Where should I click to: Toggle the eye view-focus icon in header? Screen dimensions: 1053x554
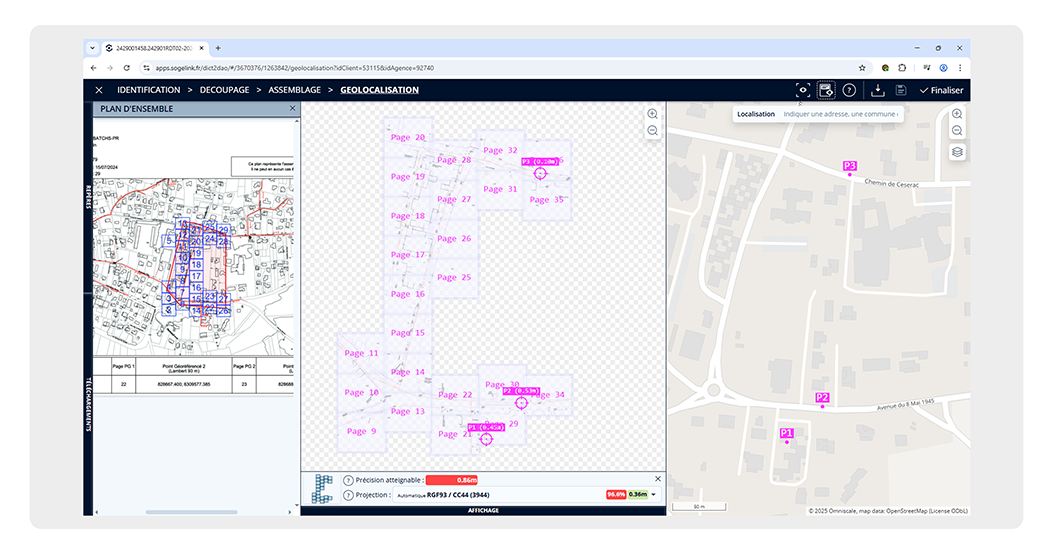point(802,90)
